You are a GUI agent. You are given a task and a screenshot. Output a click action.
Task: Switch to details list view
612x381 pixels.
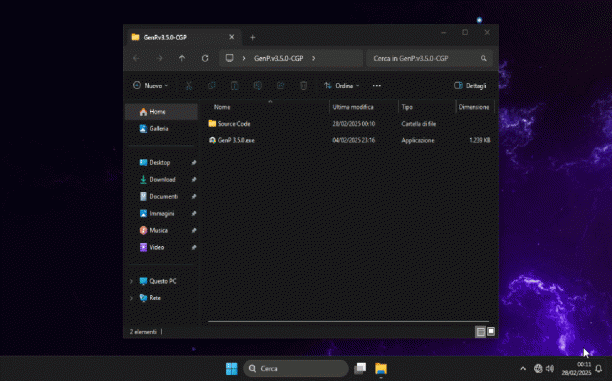(x=480, y=332)
